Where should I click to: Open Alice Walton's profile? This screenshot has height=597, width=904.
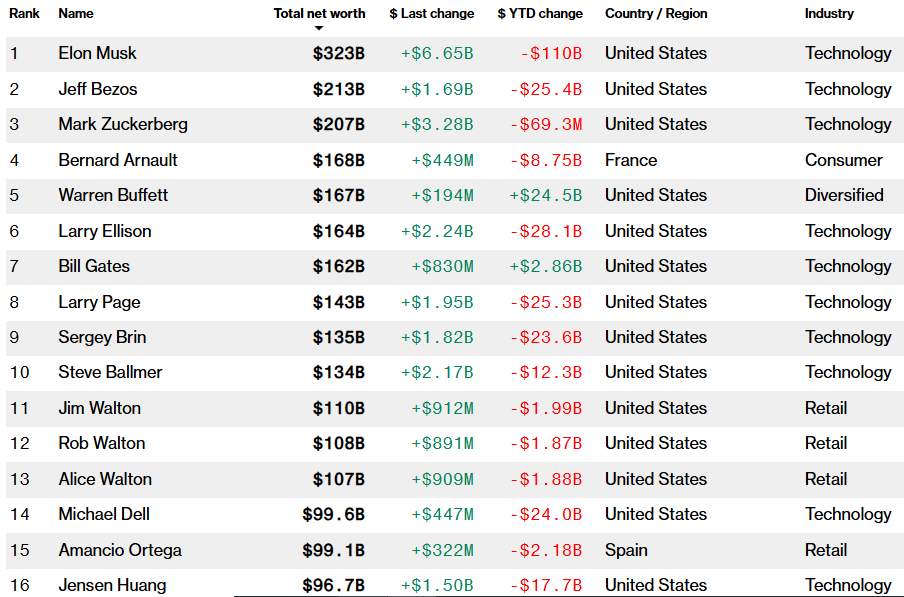click(x=105, y=479)
